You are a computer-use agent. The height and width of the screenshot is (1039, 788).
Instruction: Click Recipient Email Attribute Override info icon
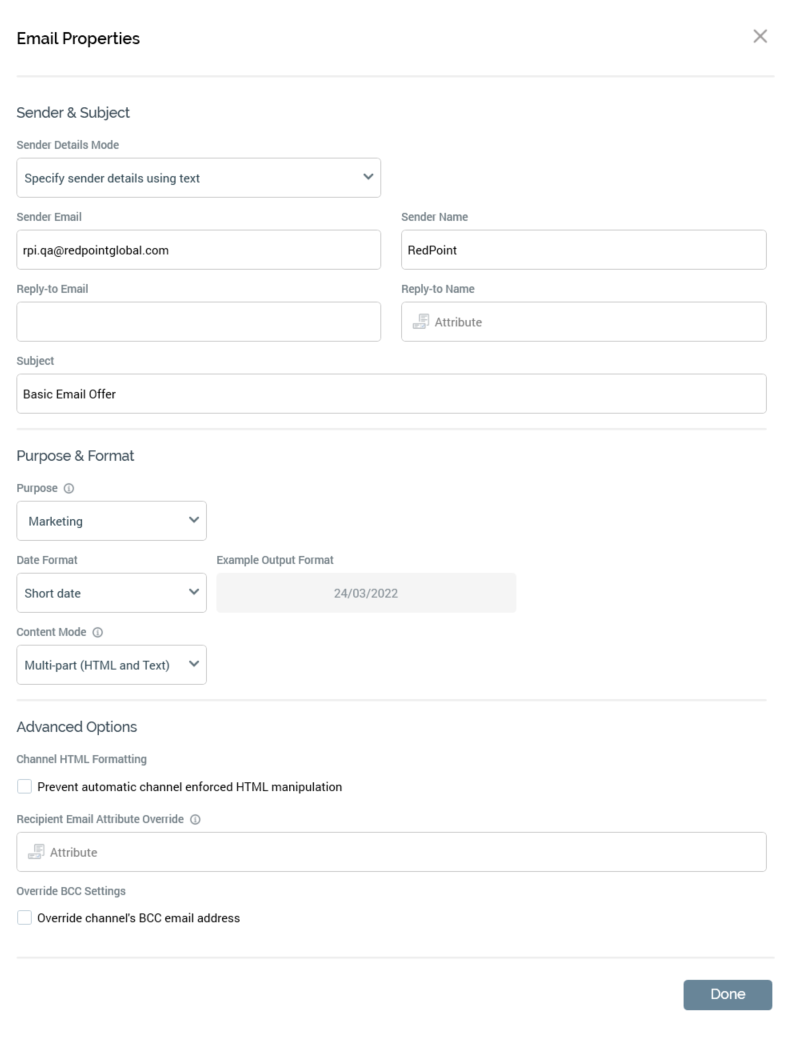[195, 819]
